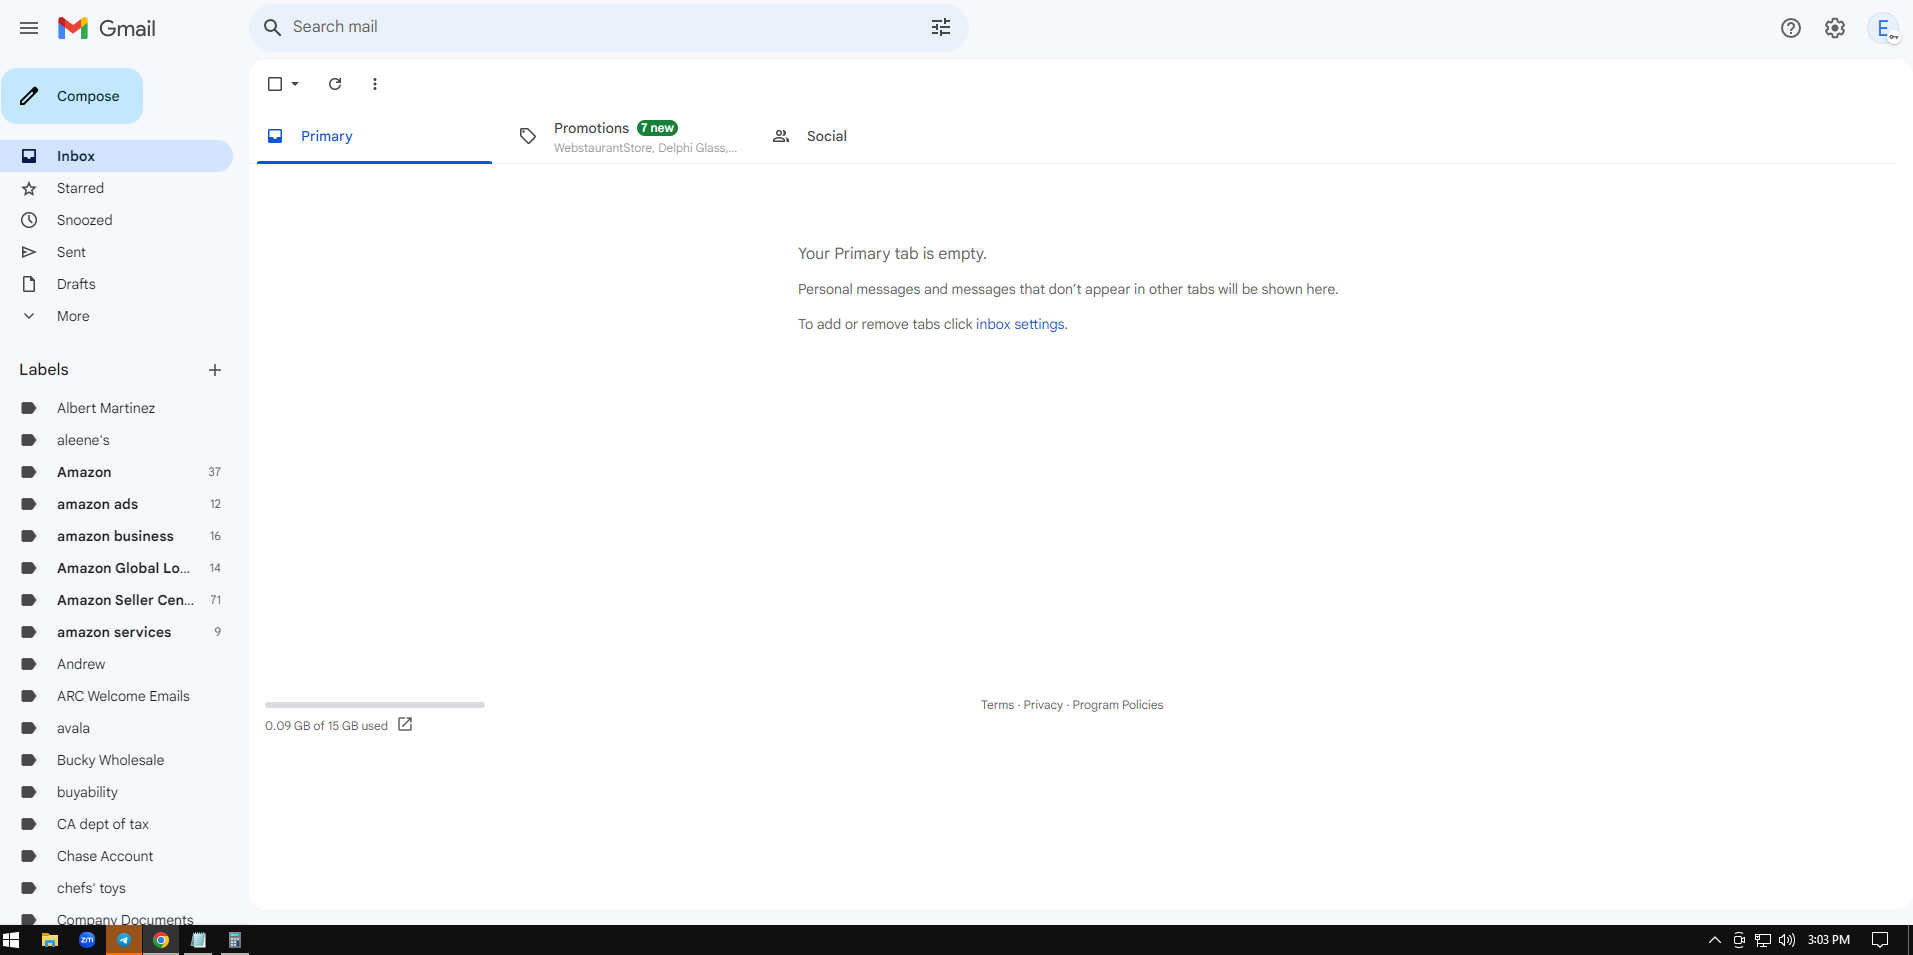Switch to the Primary tab

pos(374,136)
